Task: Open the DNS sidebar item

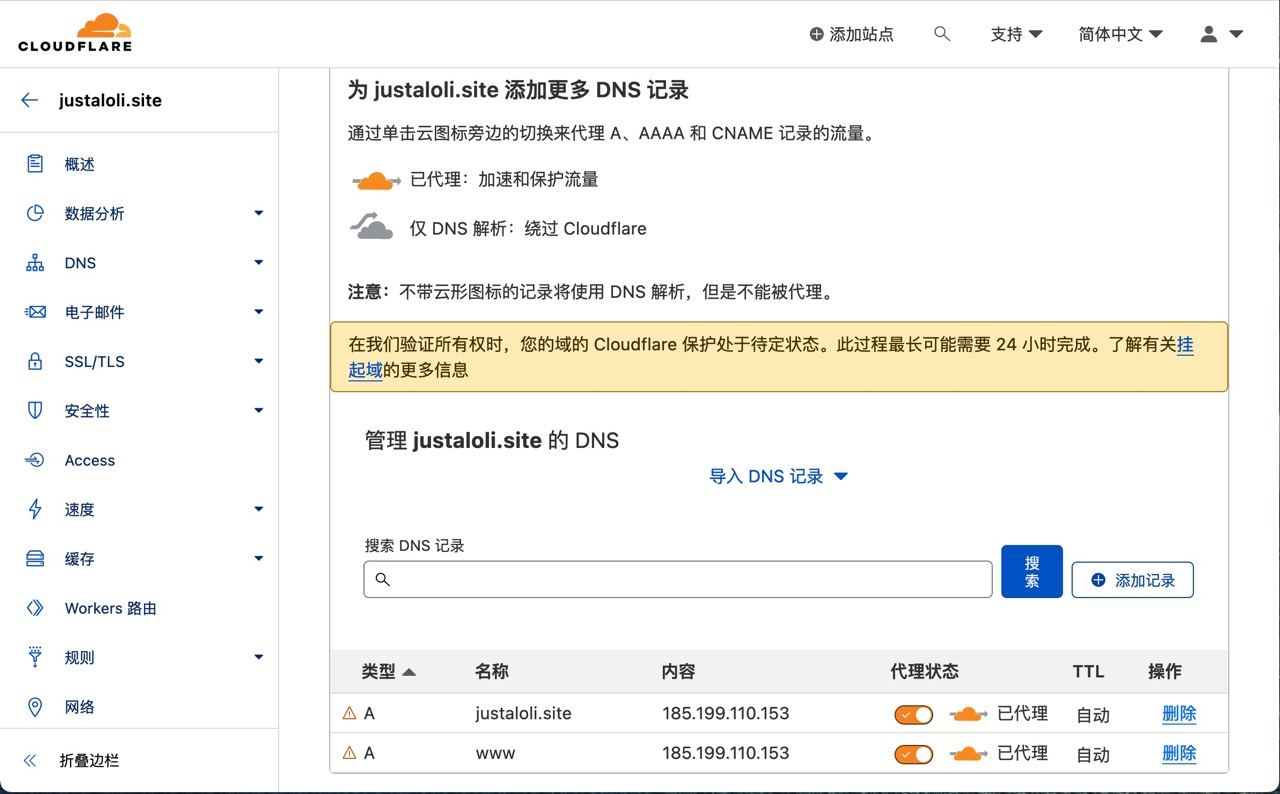Action: coord(81,263)
